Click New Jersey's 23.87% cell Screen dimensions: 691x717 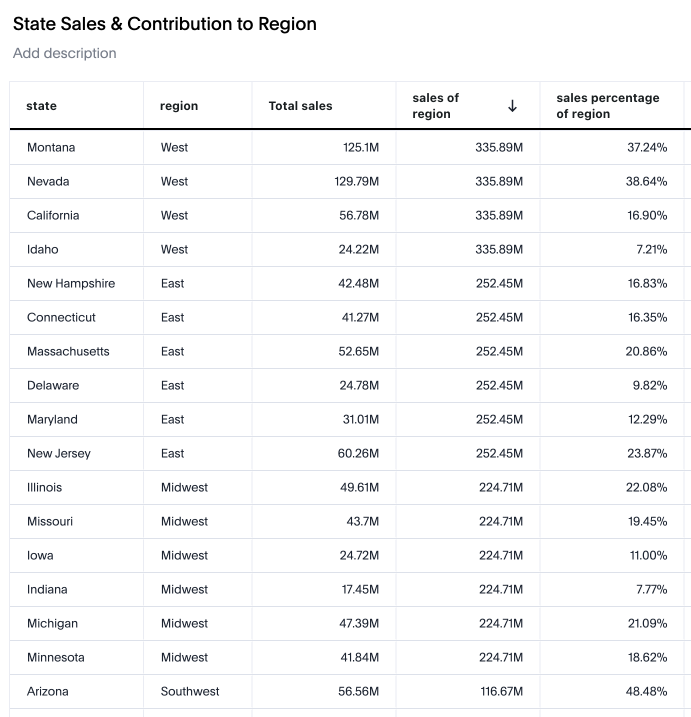click(647, 454)
